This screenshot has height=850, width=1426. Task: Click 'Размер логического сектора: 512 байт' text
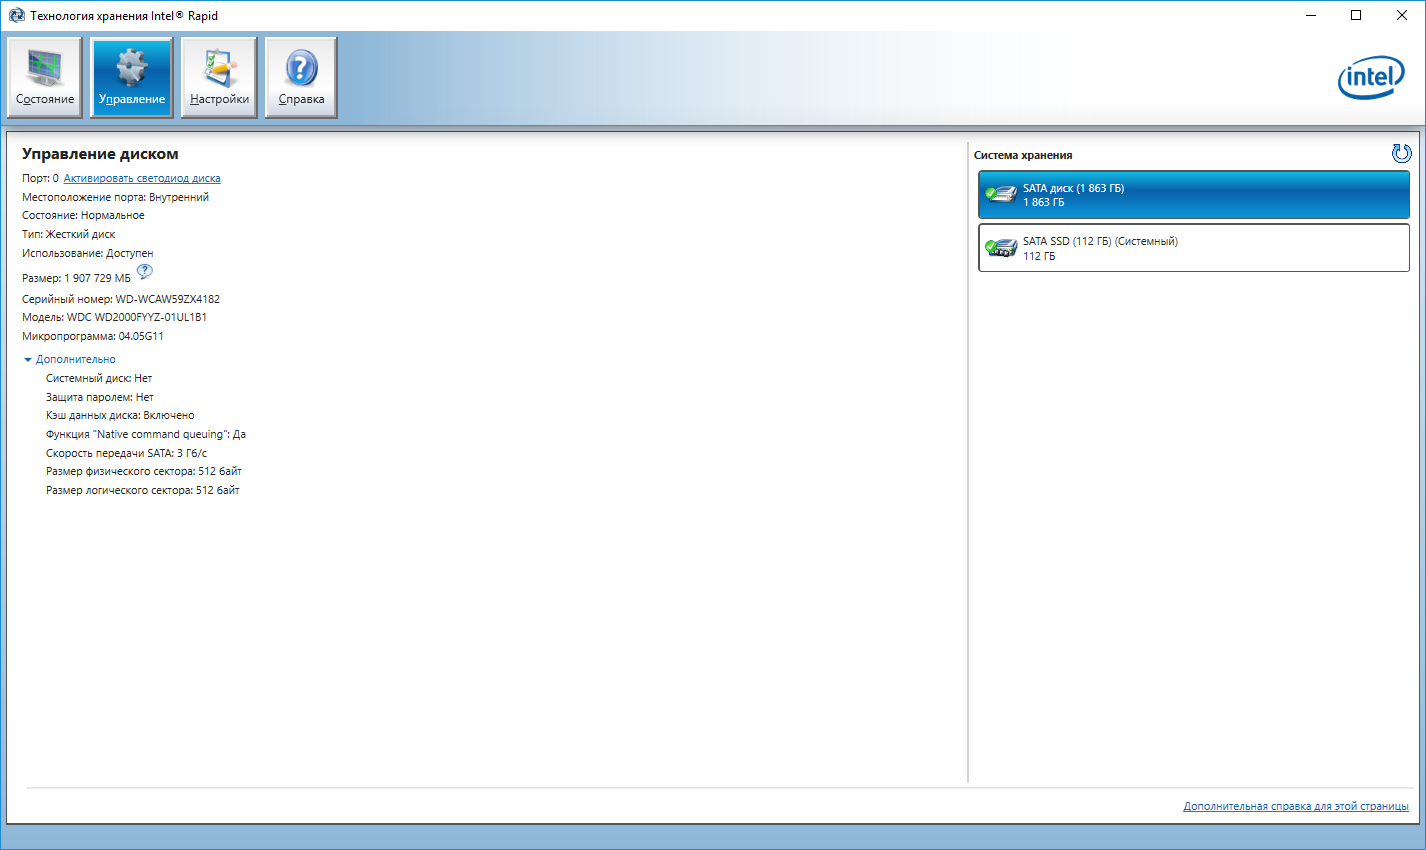coord(143,490)
